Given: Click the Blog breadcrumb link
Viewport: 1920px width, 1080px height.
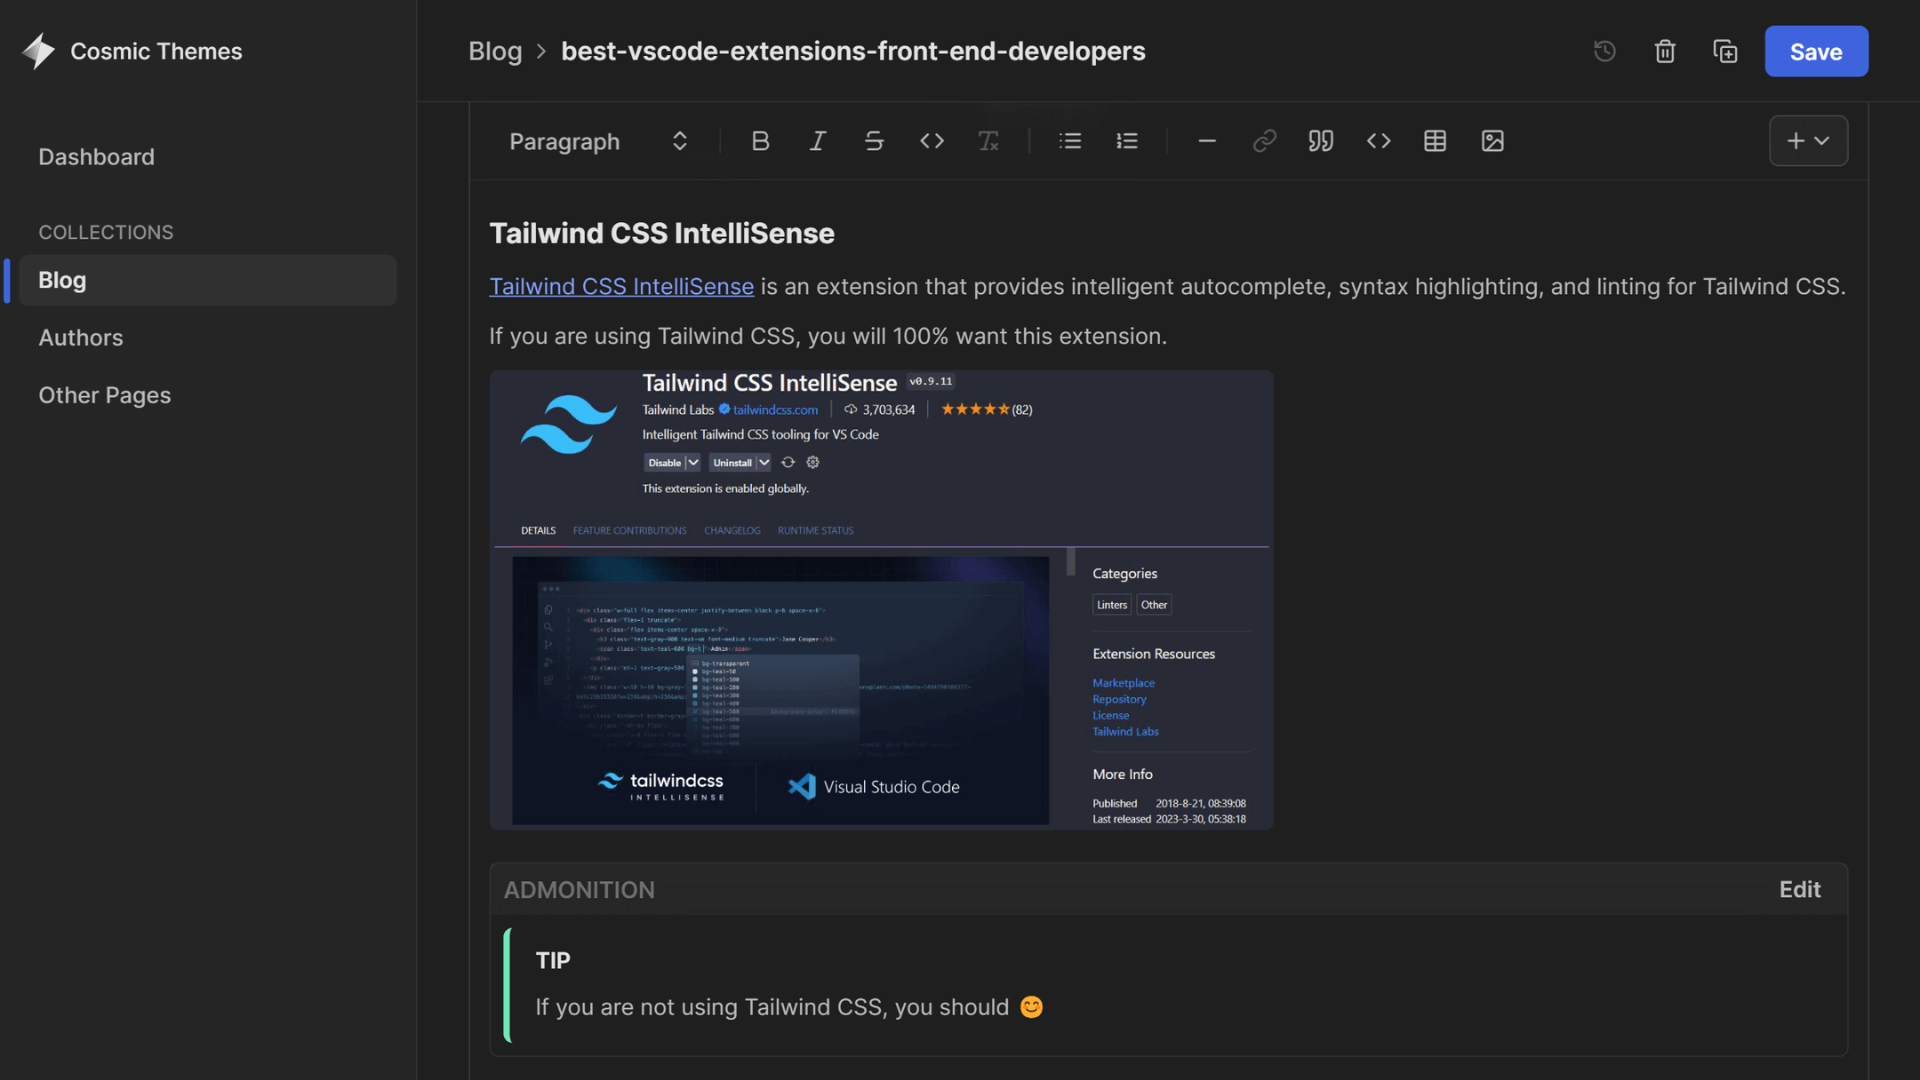Looking at the screenshot, I should 495,51.
